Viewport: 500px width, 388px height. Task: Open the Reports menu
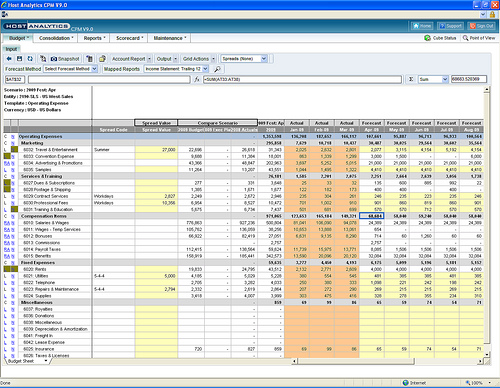tap(94, 38)
